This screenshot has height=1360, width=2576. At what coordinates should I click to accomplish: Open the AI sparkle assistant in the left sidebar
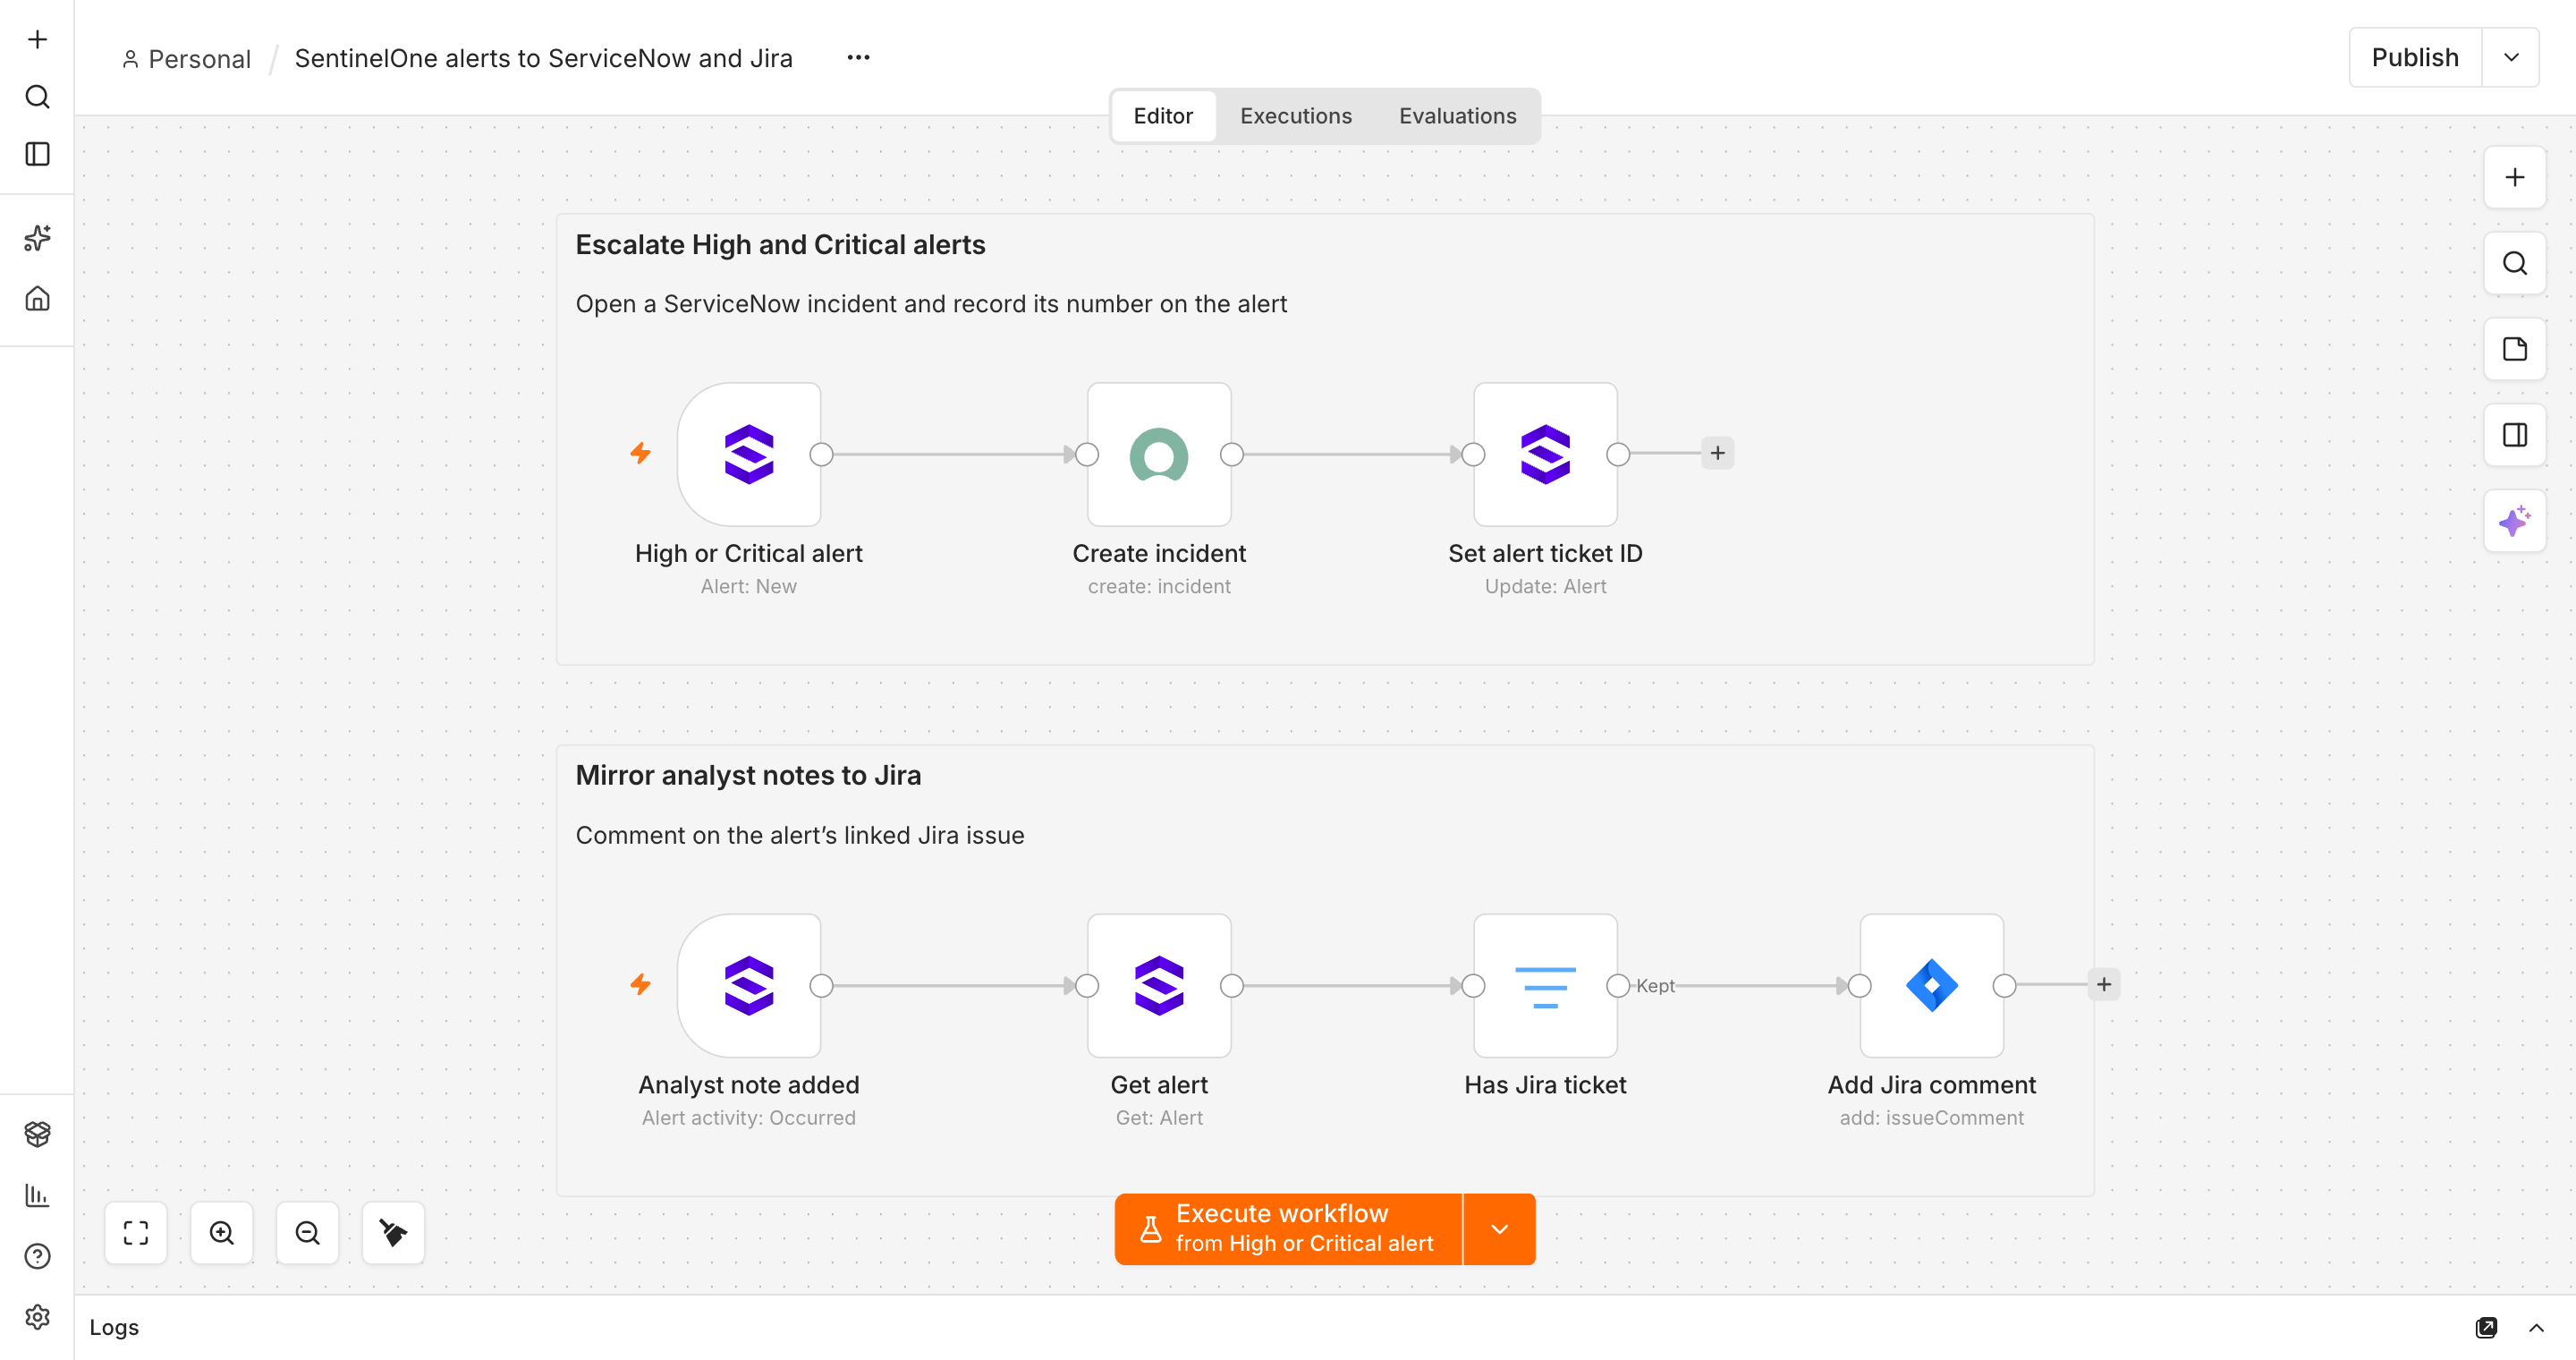click(37, 238)
